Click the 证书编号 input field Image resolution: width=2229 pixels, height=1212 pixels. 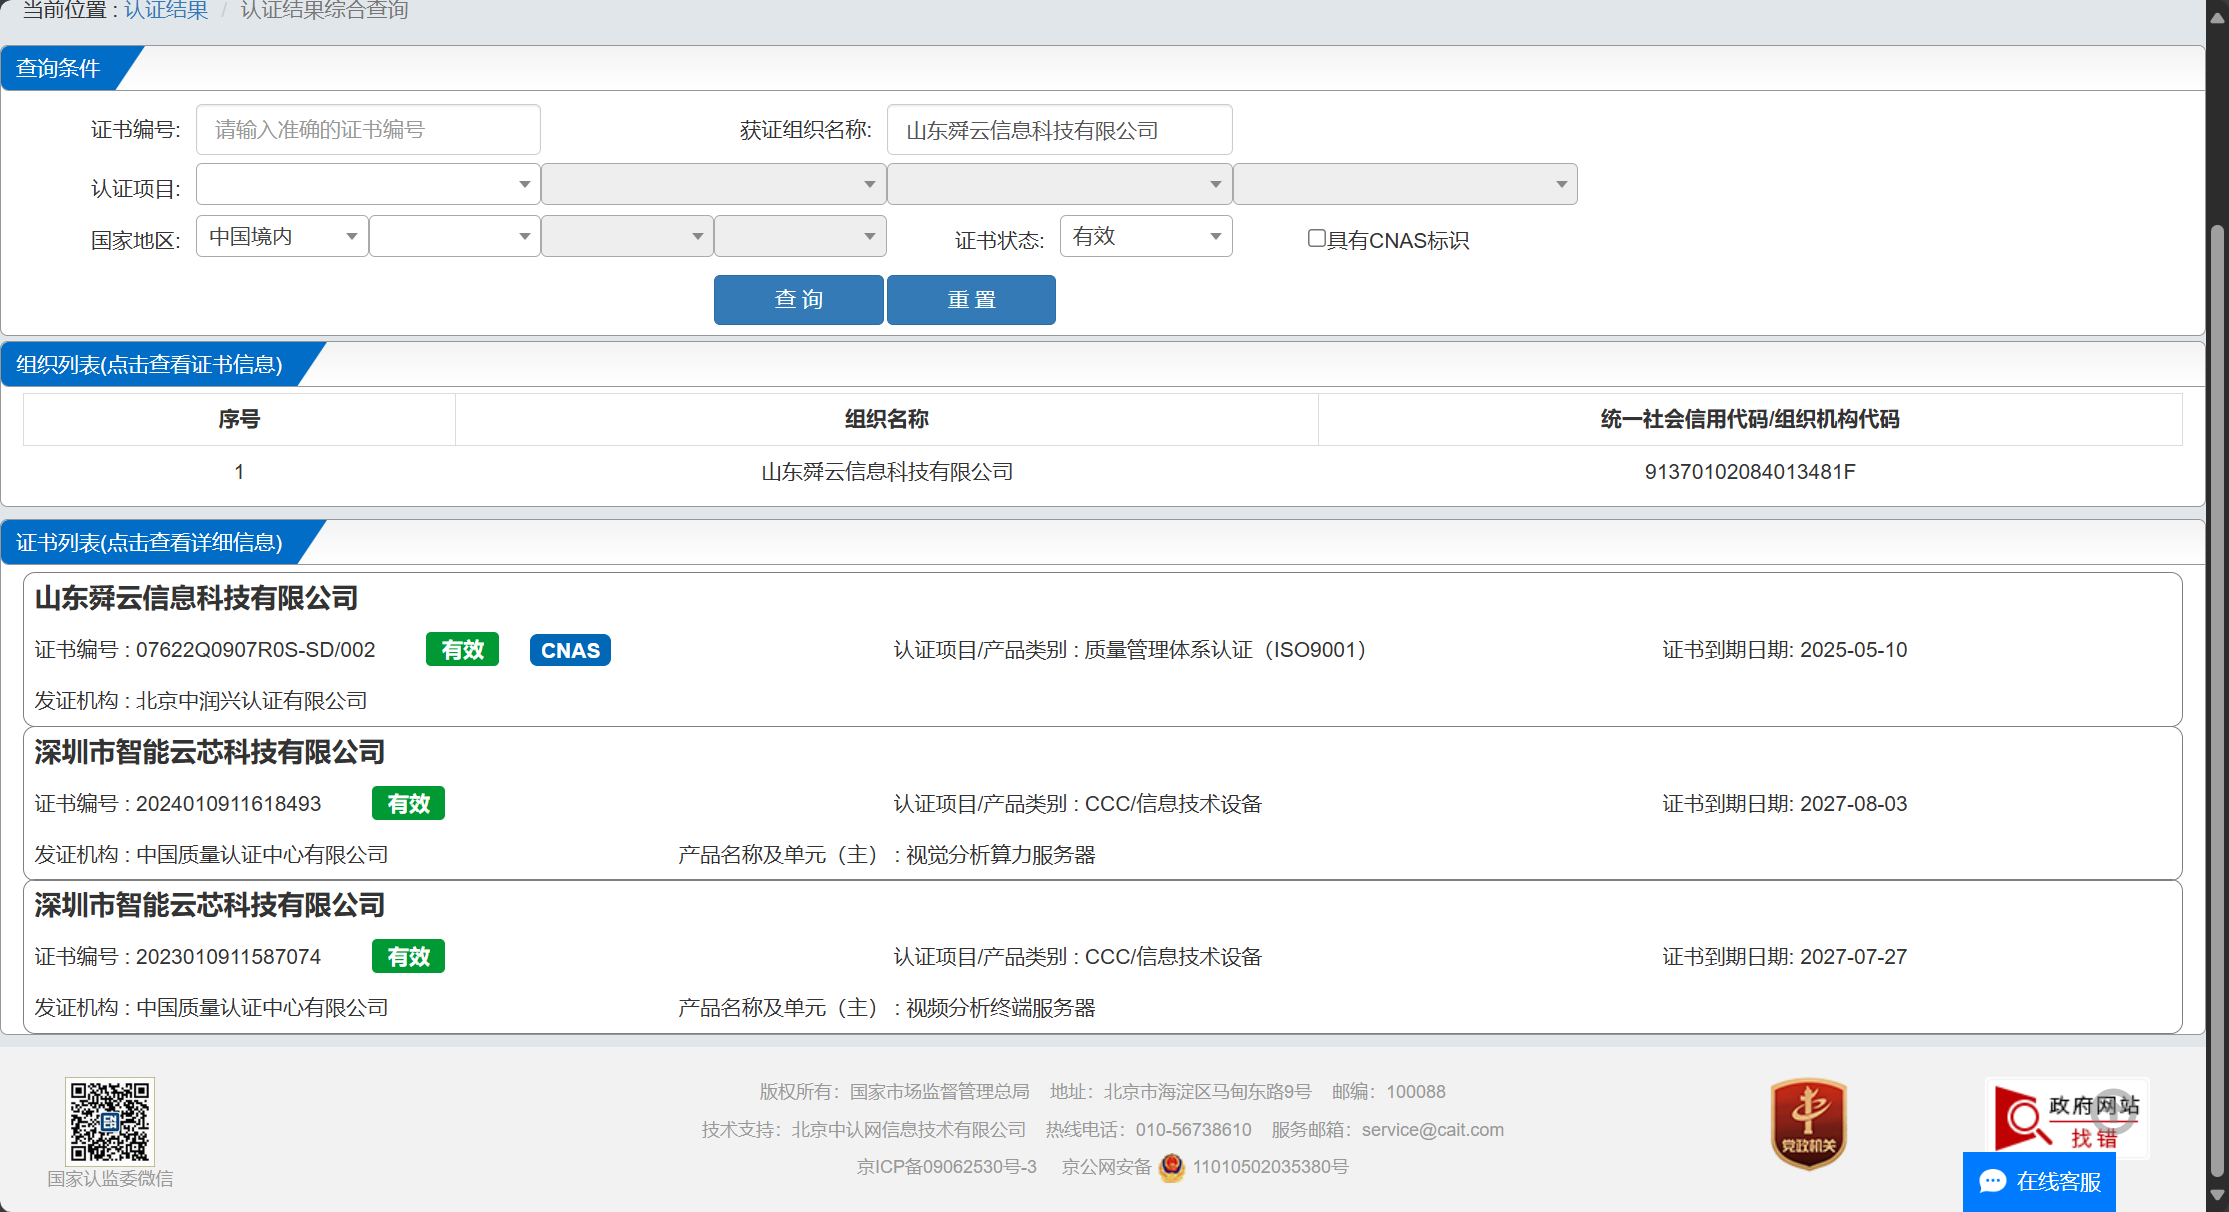(x=368, y=130)
